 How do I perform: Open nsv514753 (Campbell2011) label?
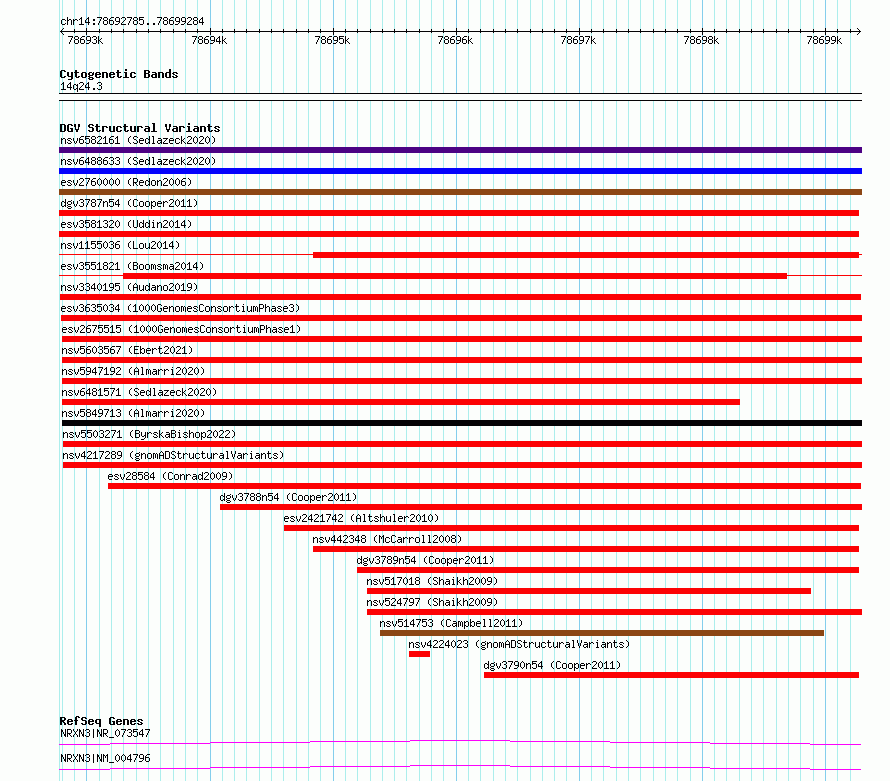tap(451, 623)
